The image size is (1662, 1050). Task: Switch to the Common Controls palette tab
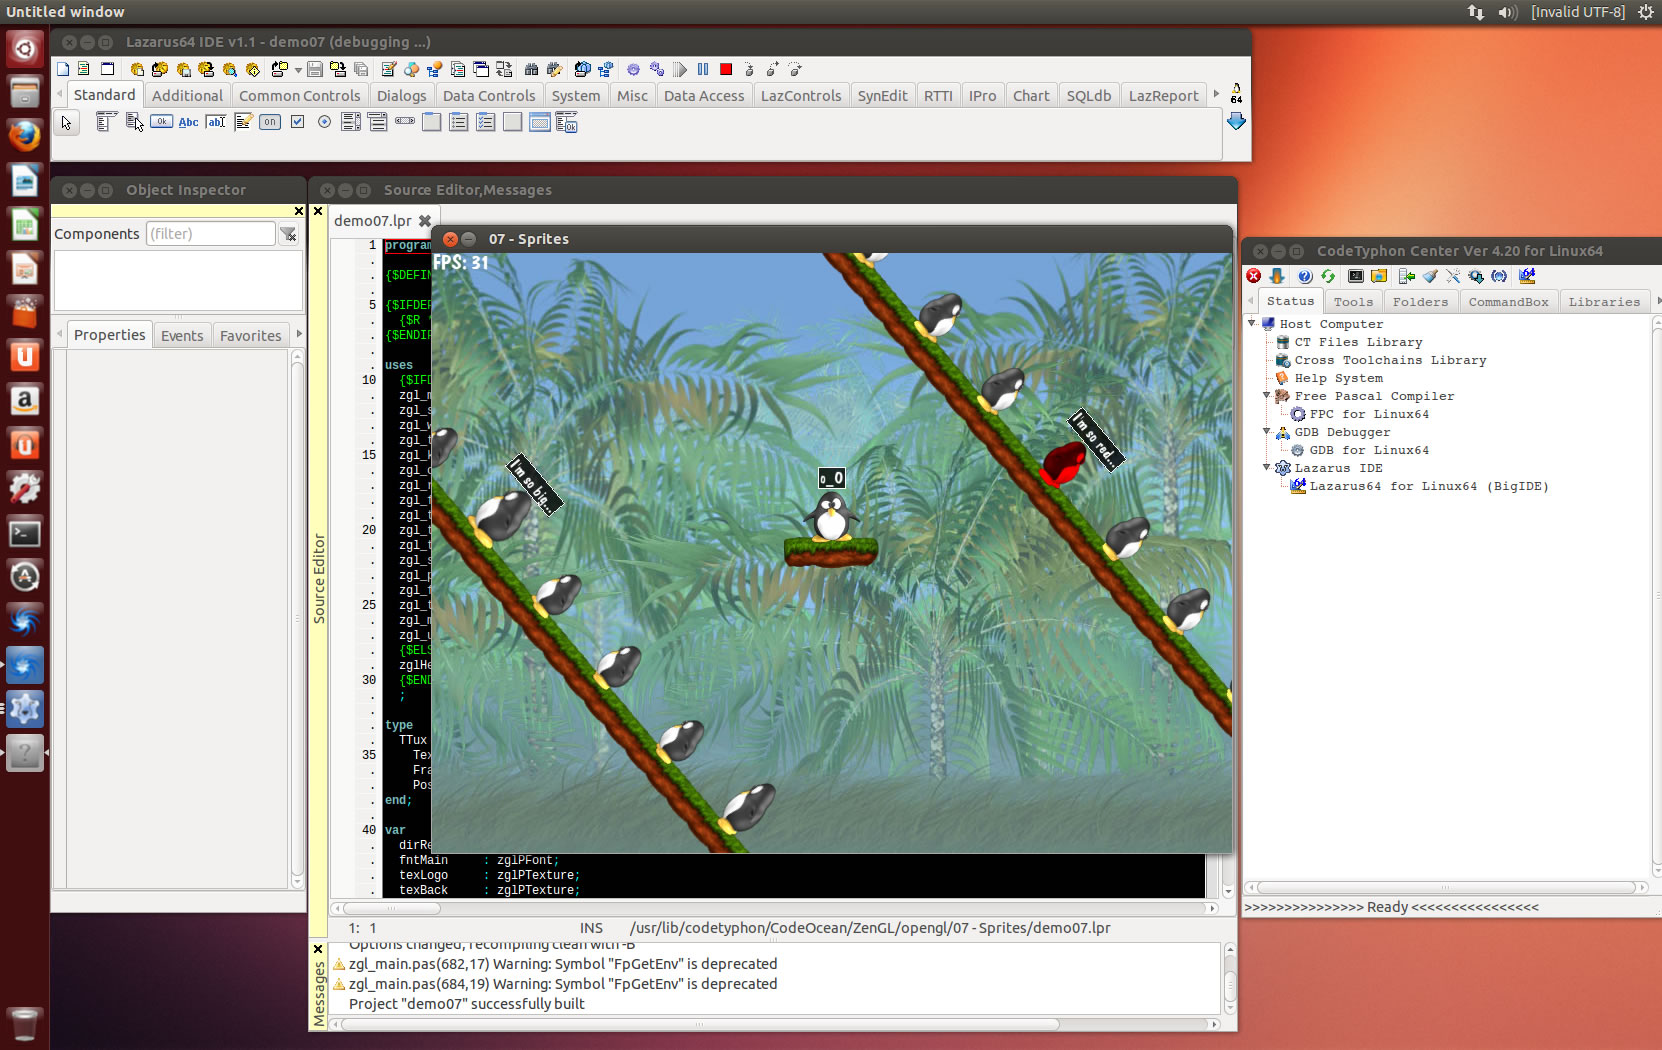299,95
